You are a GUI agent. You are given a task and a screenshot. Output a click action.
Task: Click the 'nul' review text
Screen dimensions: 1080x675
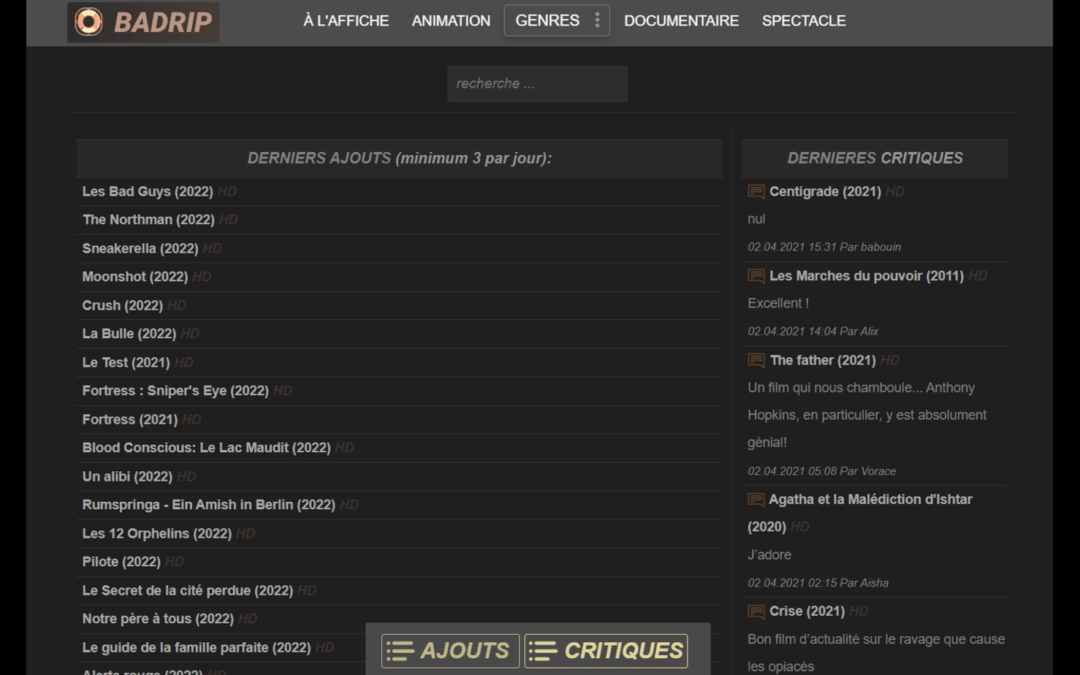point(756,219)
